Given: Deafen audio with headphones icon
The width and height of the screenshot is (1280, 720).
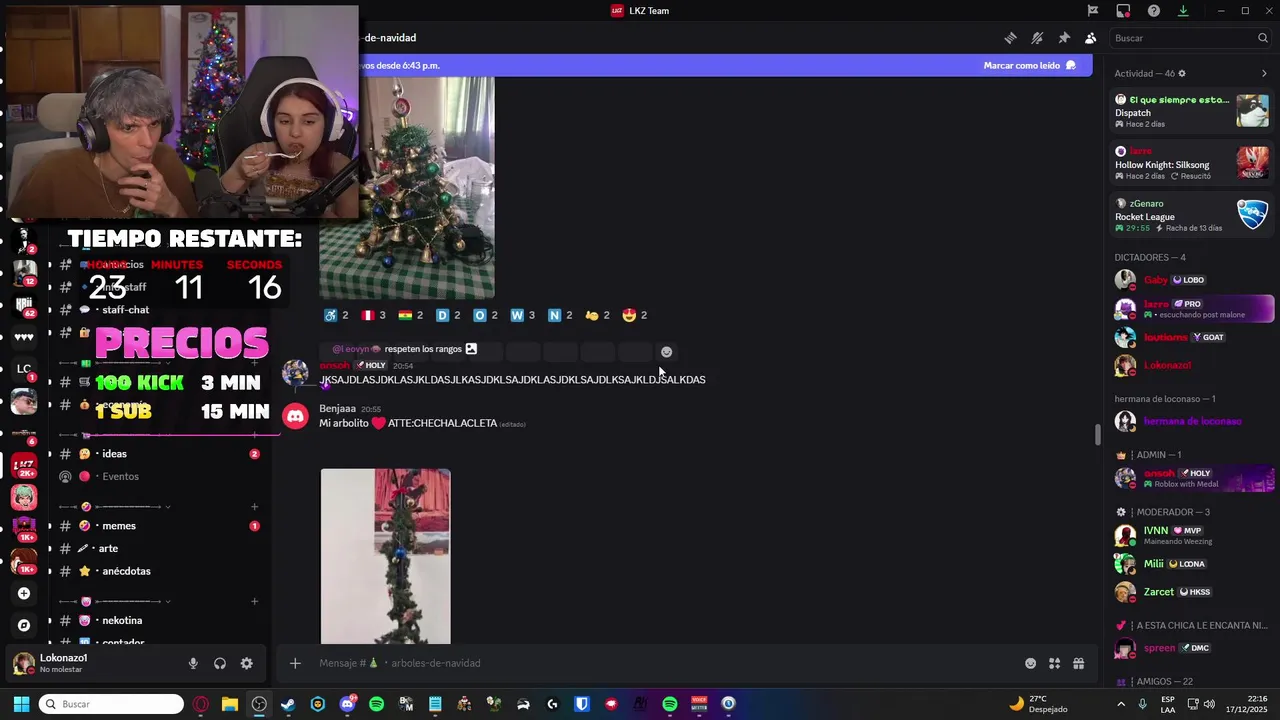Looking at the screenshot, I should (220, 663).
